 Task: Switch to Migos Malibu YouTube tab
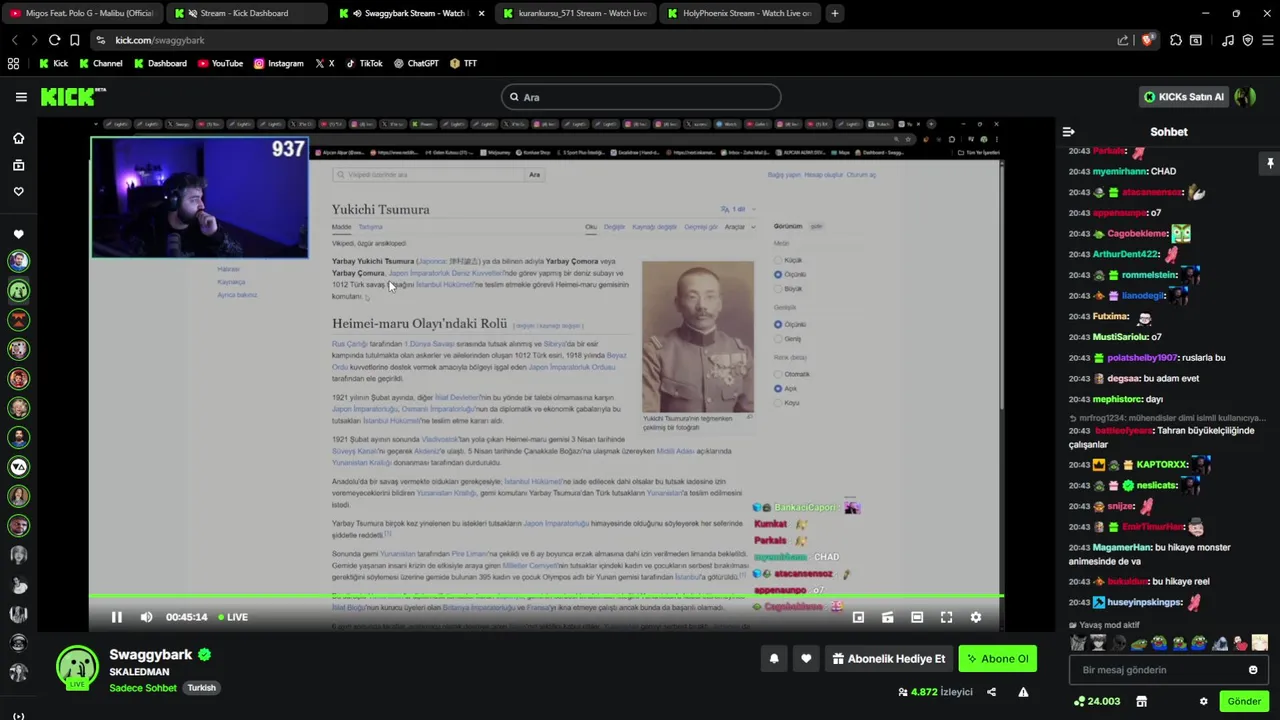pyautogui.click(x=81, y=13)
